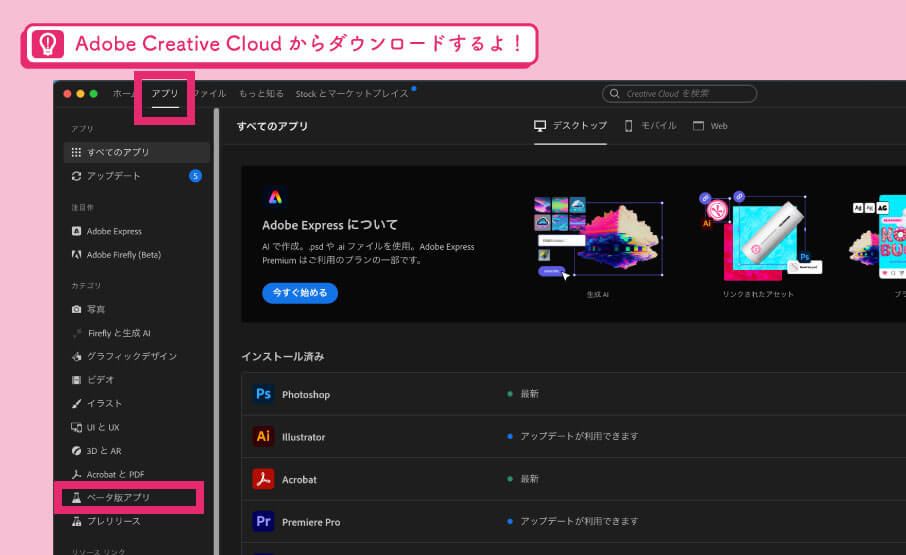
Task: Click the Photoshop app icon
Action: (263, 394)
